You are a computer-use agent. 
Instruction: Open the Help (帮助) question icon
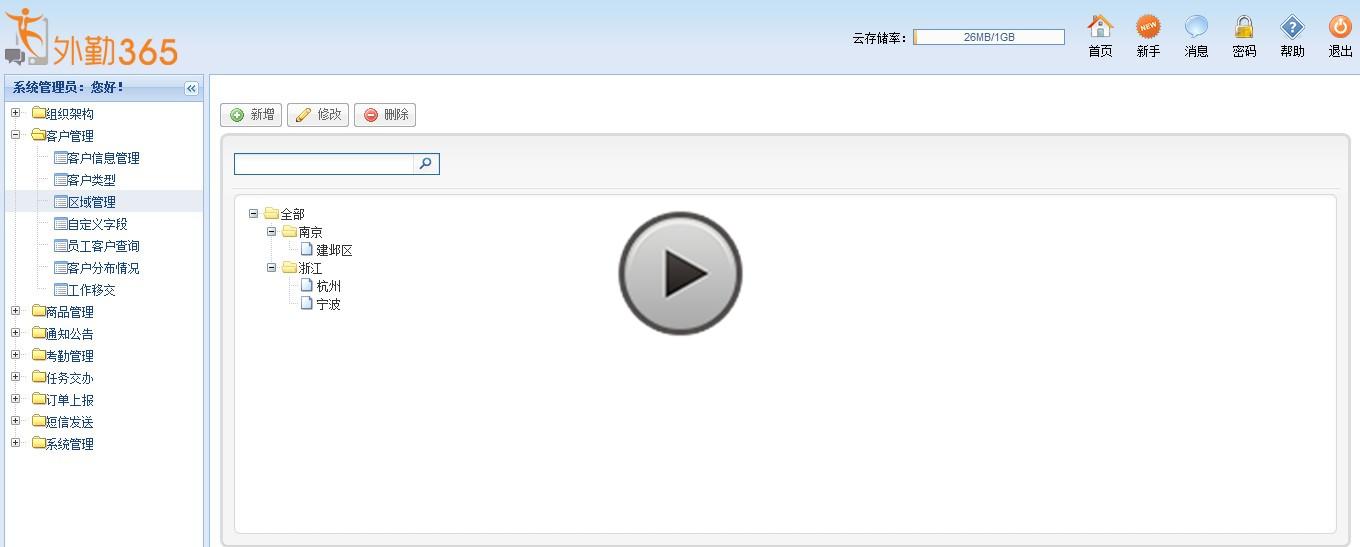pos(1292,27)
